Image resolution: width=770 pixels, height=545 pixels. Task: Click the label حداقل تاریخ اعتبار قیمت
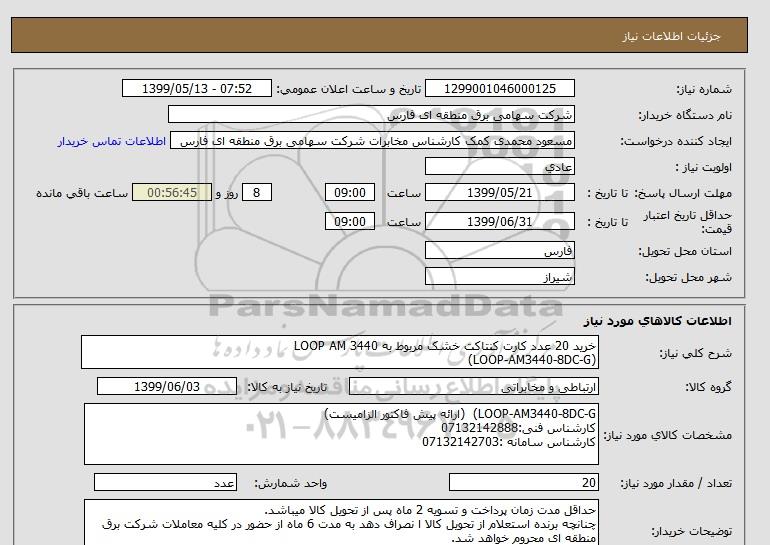coord(688,222)
